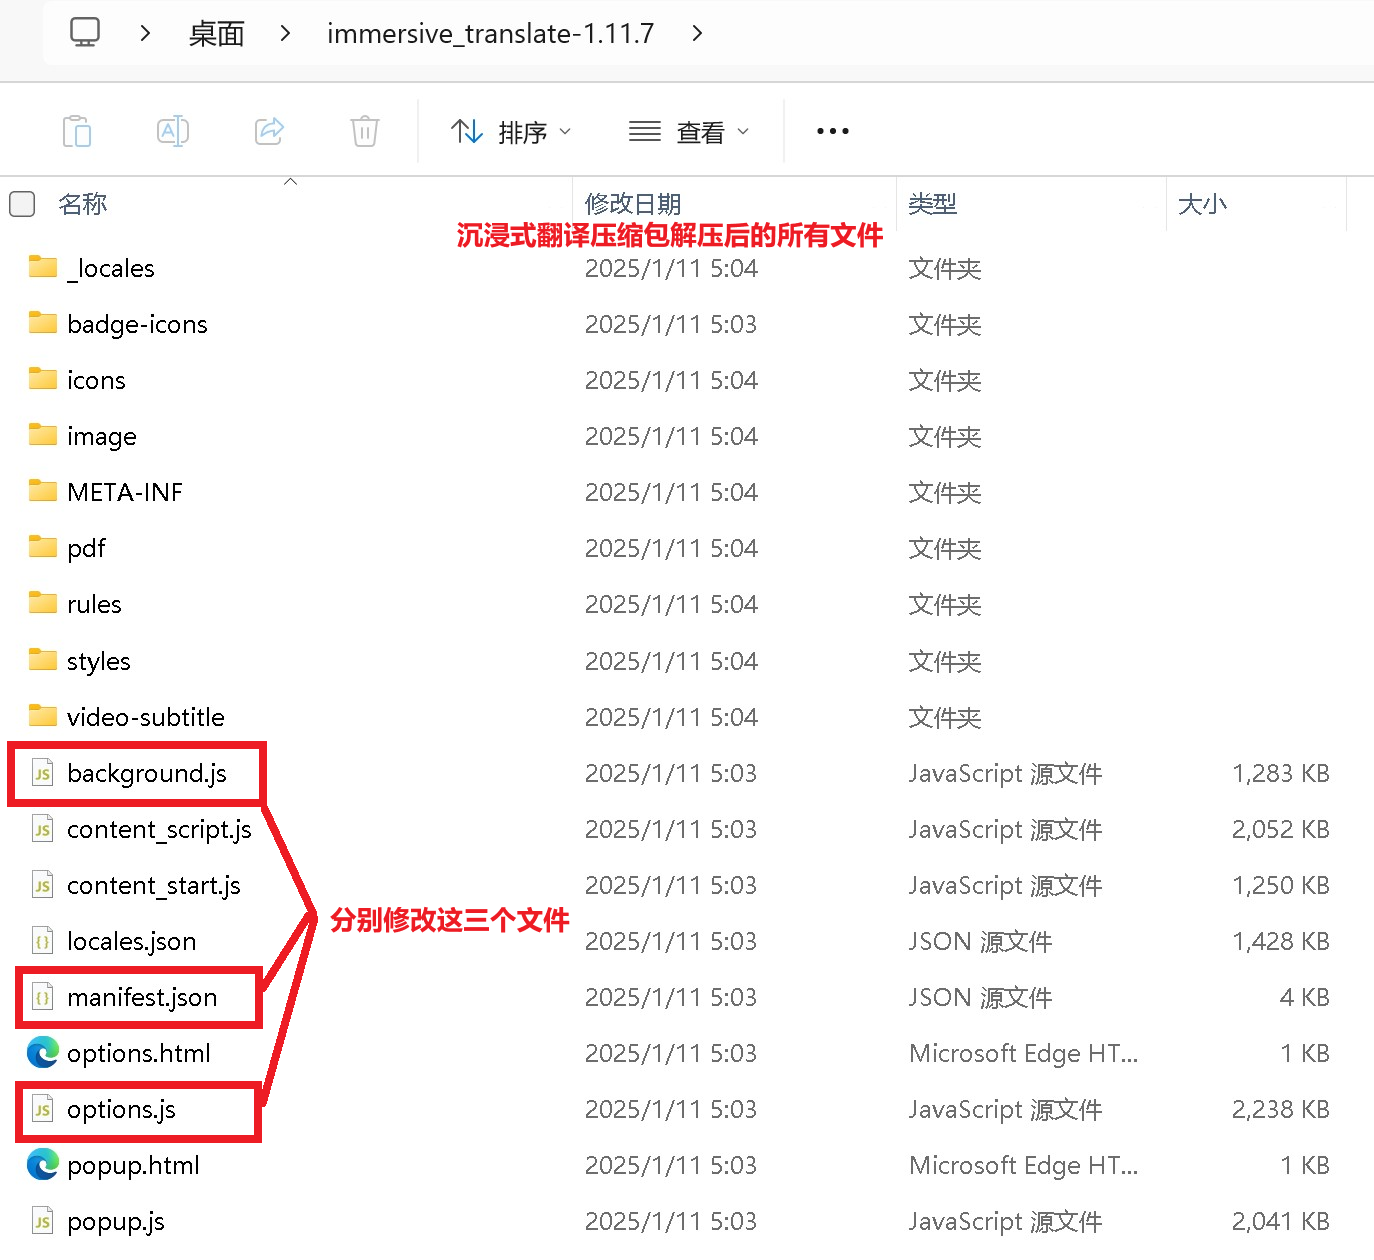Click the video-subtitle folder icon

(43, 716)
